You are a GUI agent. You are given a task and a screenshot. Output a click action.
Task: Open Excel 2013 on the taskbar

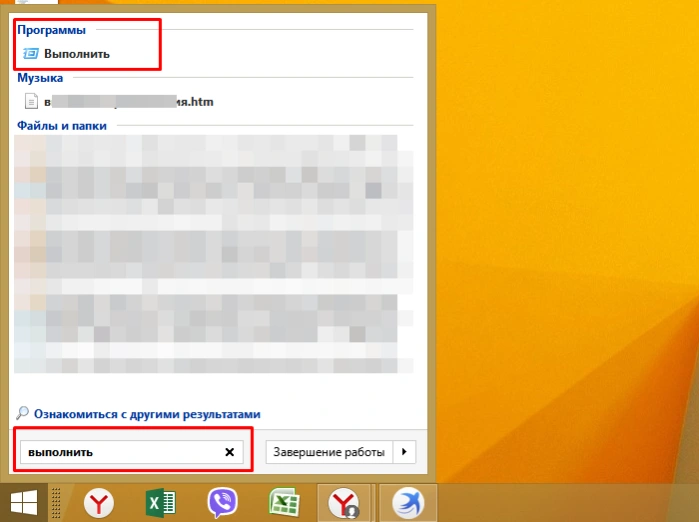161,503
